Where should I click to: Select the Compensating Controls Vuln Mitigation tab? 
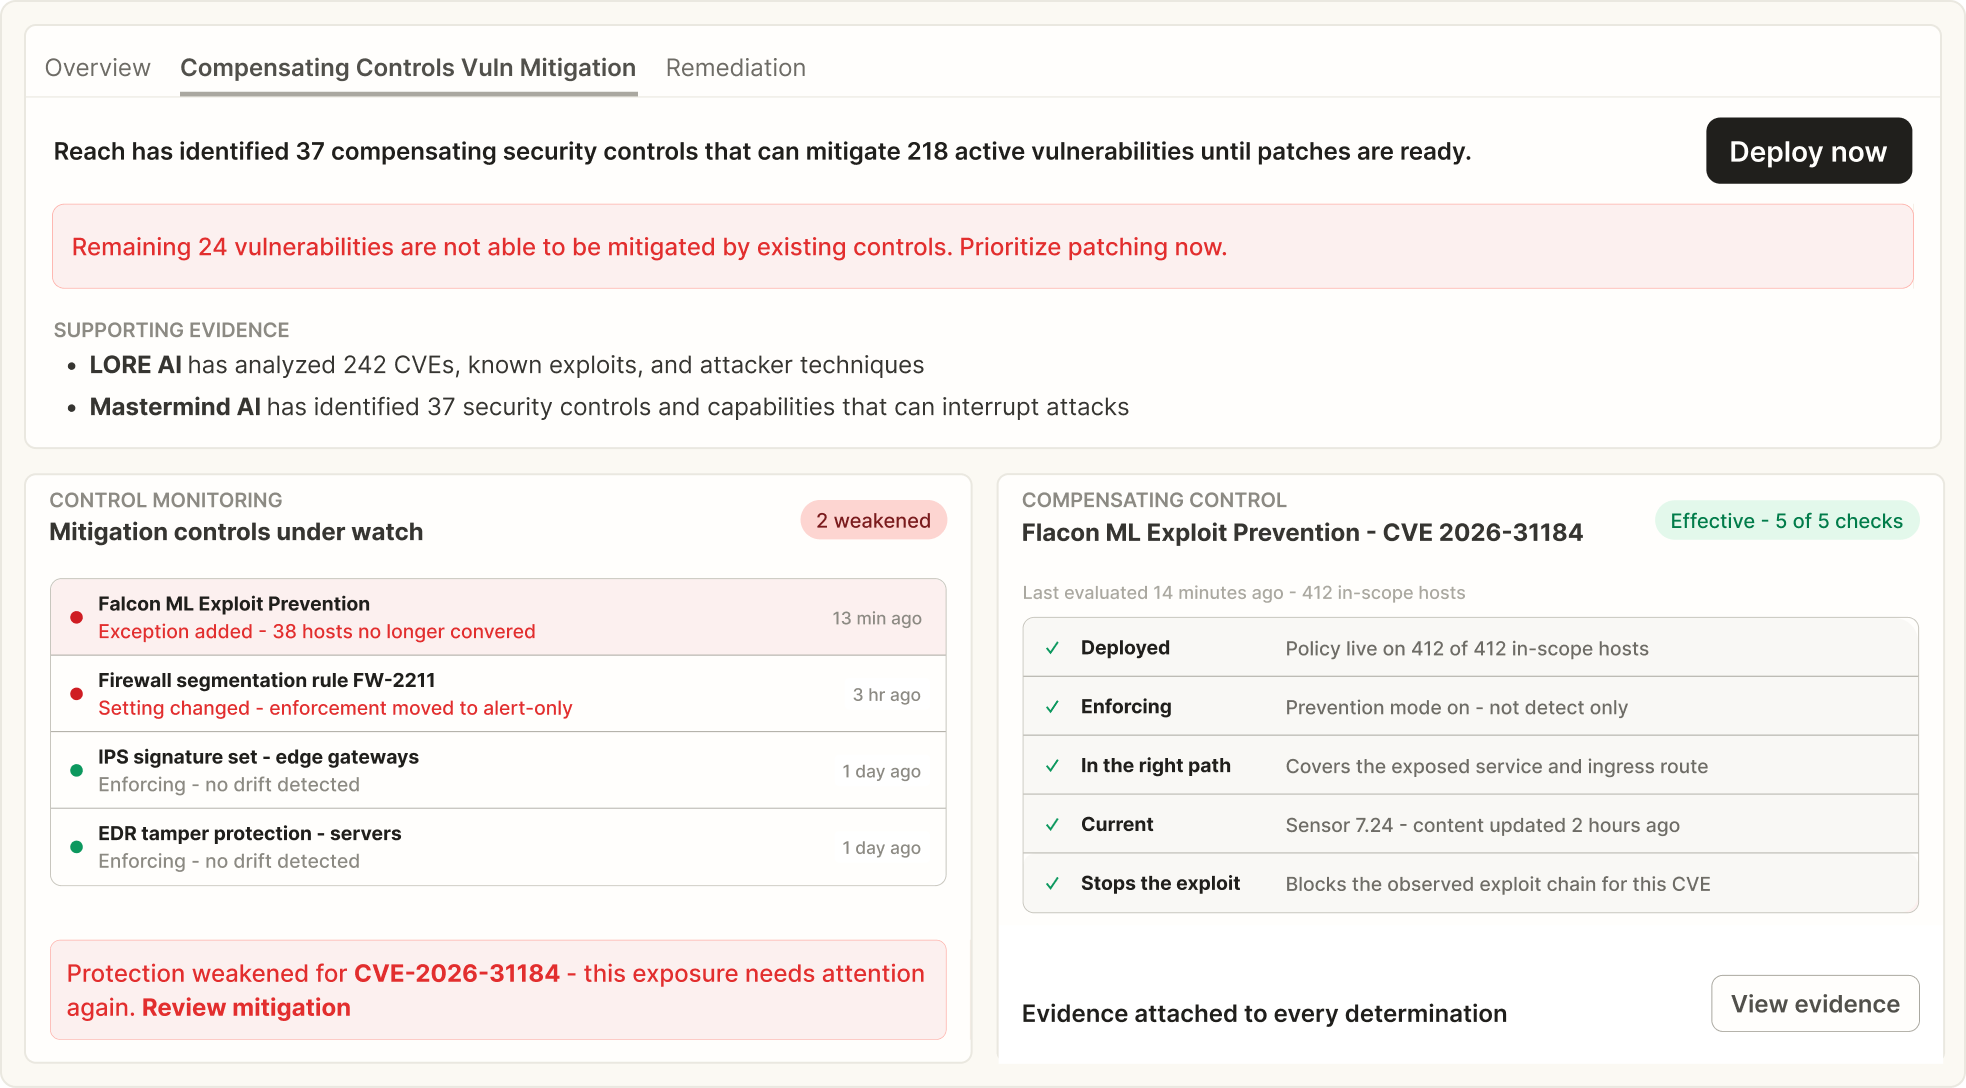tap(408, 68)
